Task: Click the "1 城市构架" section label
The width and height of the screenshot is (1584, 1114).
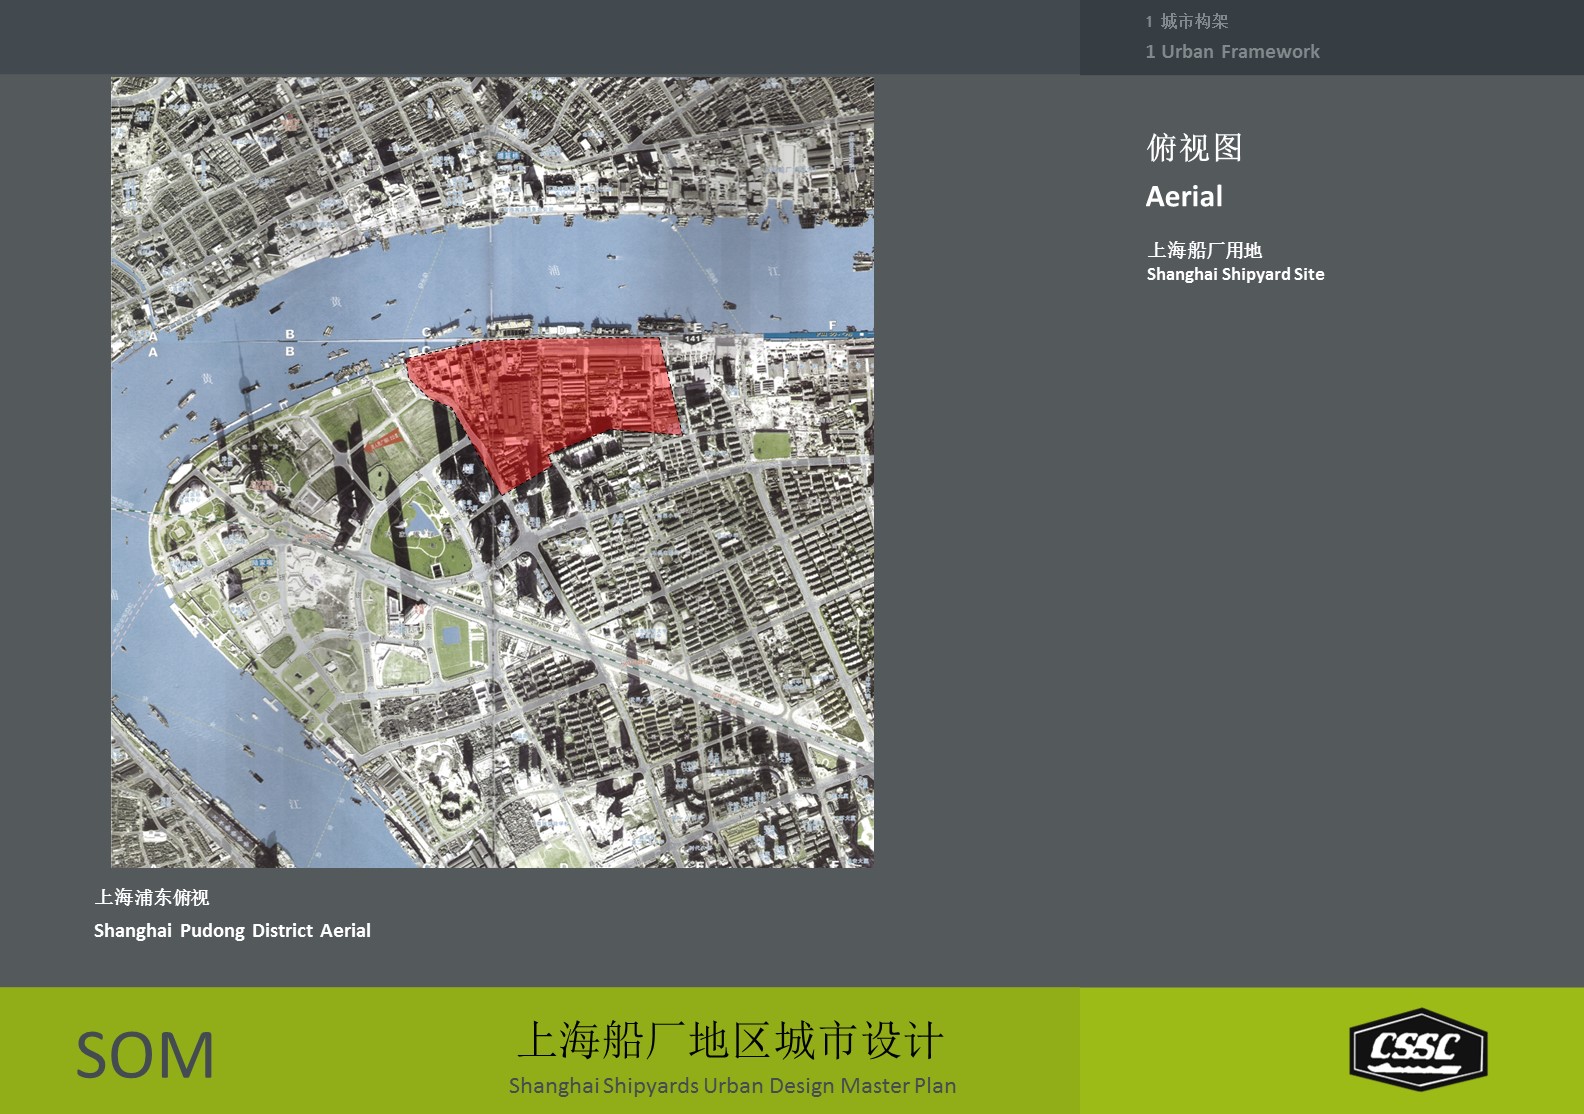Action: 1187,21
